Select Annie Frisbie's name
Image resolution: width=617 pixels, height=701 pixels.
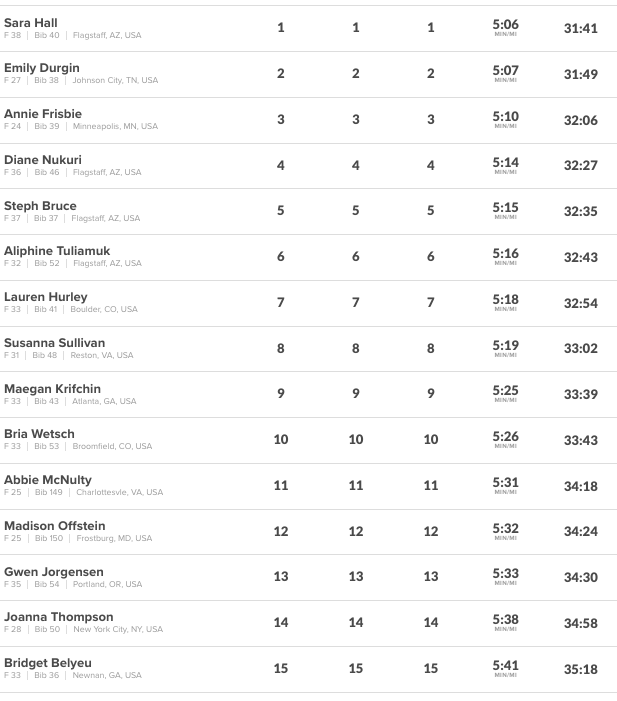[x=43, y=114]
